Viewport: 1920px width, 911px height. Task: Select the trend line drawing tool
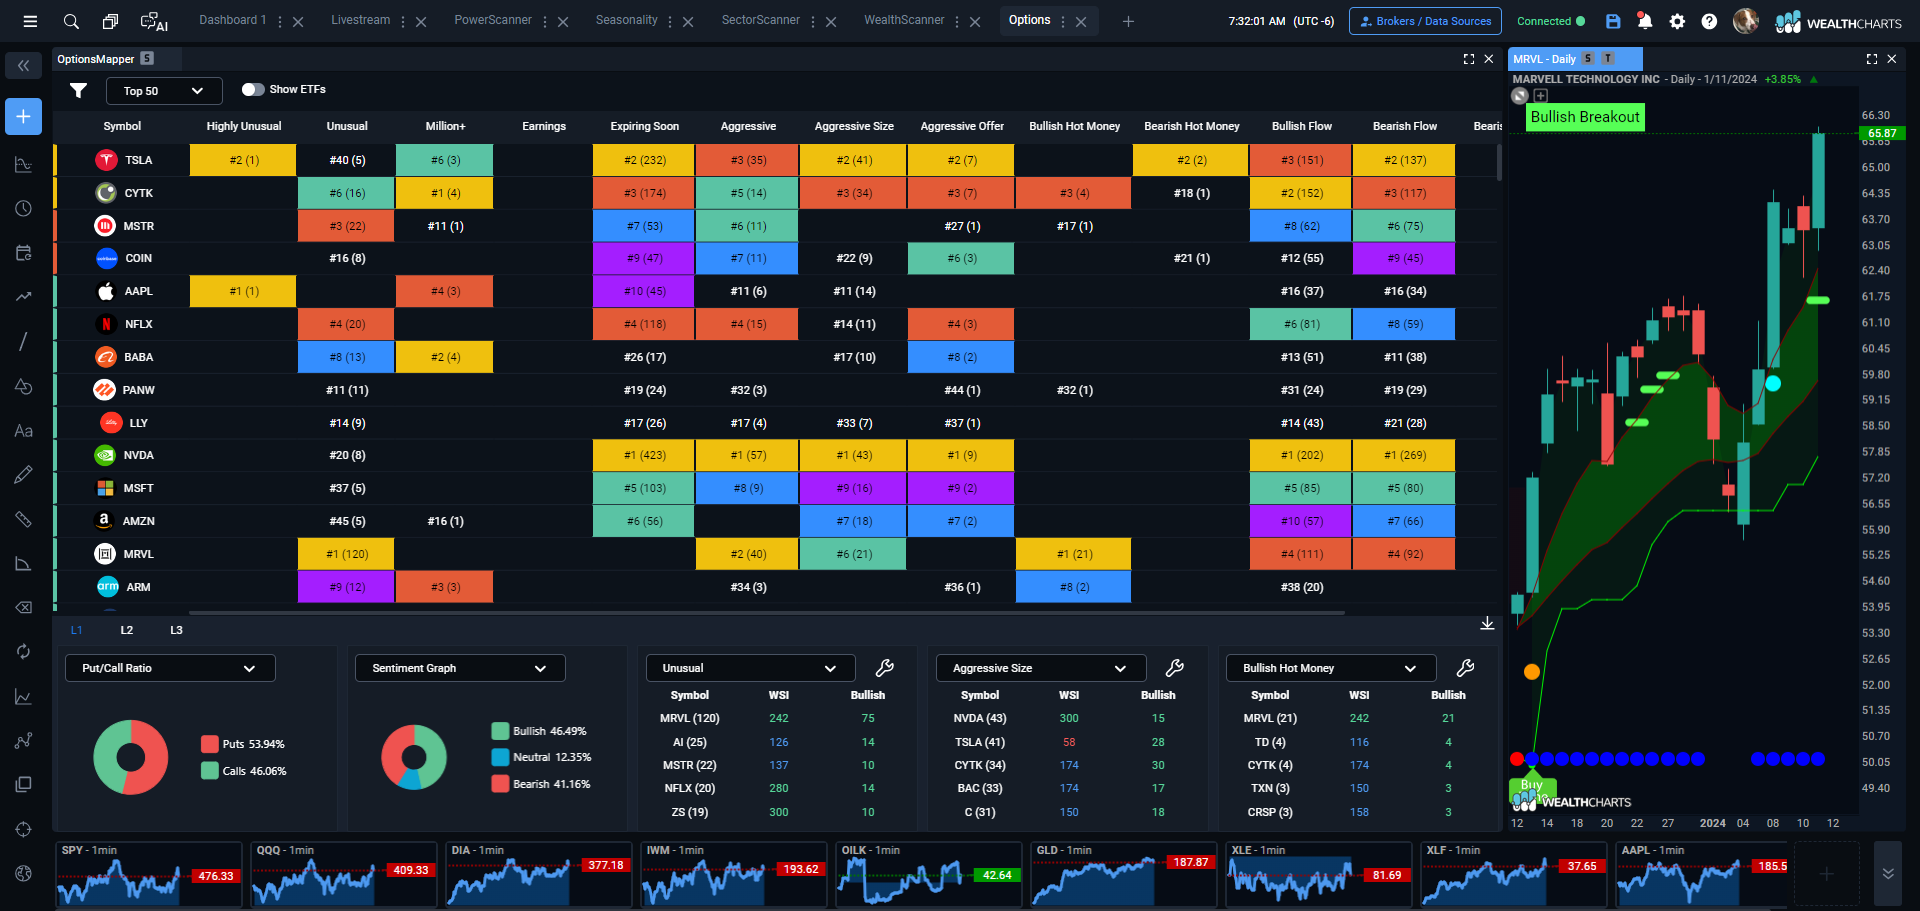[23, 342]
